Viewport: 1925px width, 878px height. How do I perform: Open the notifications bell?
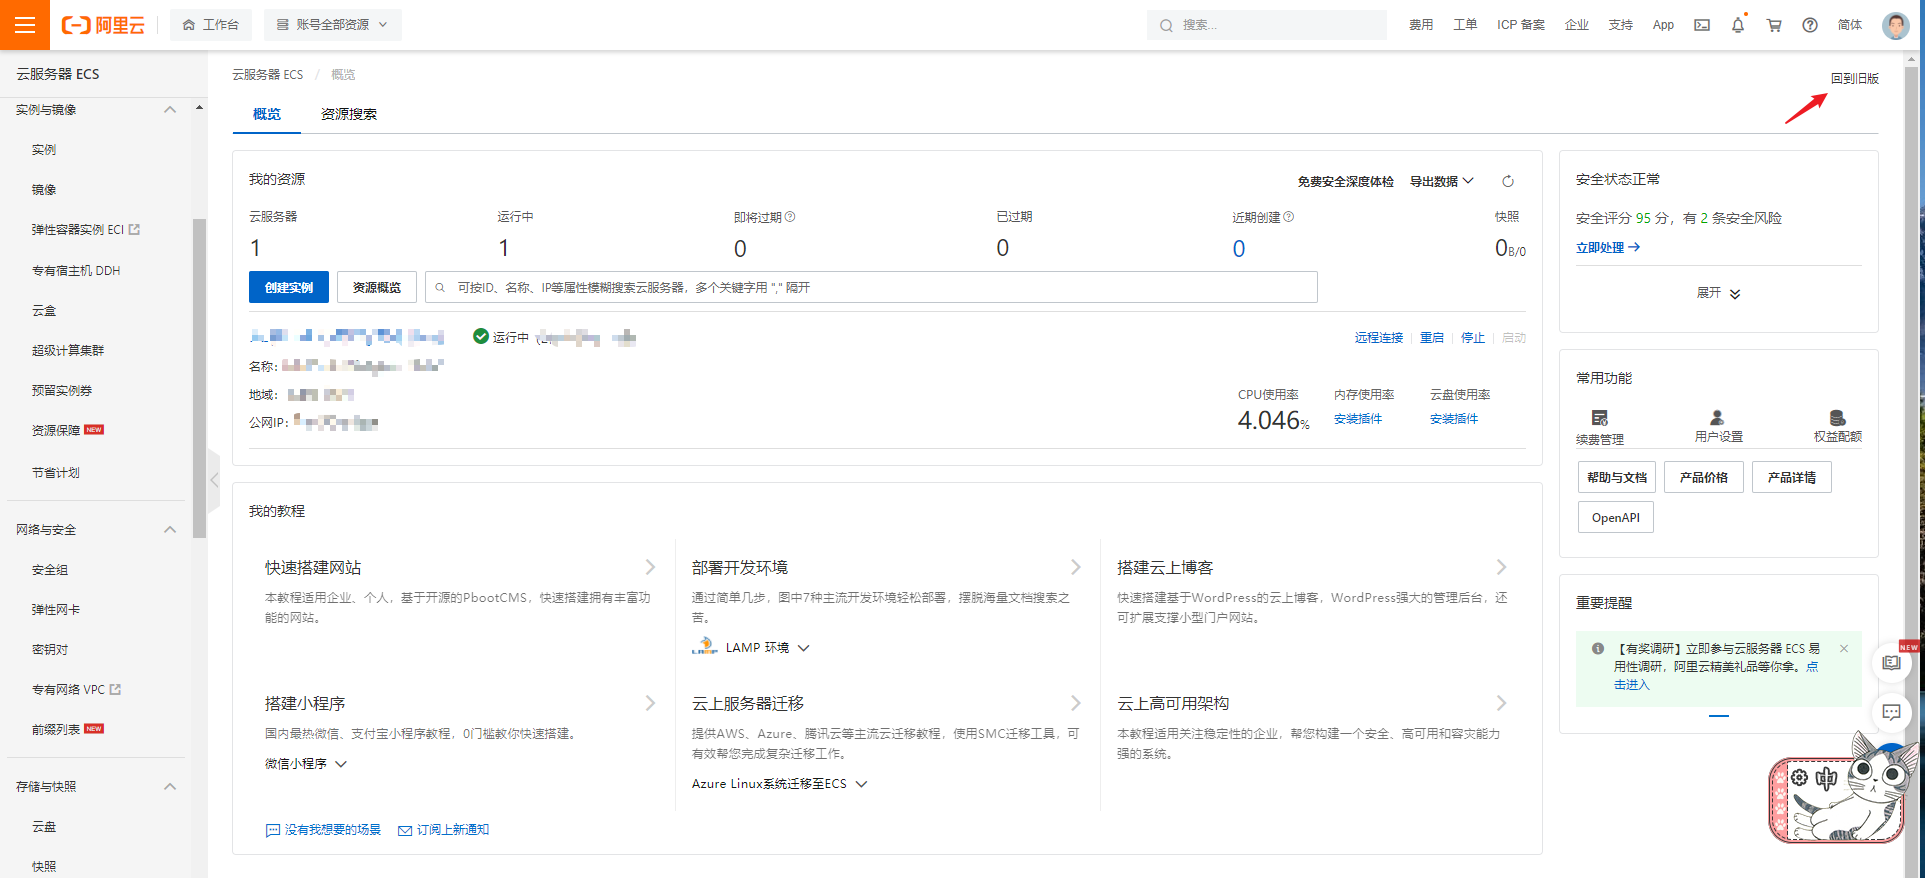[1738, 25]
